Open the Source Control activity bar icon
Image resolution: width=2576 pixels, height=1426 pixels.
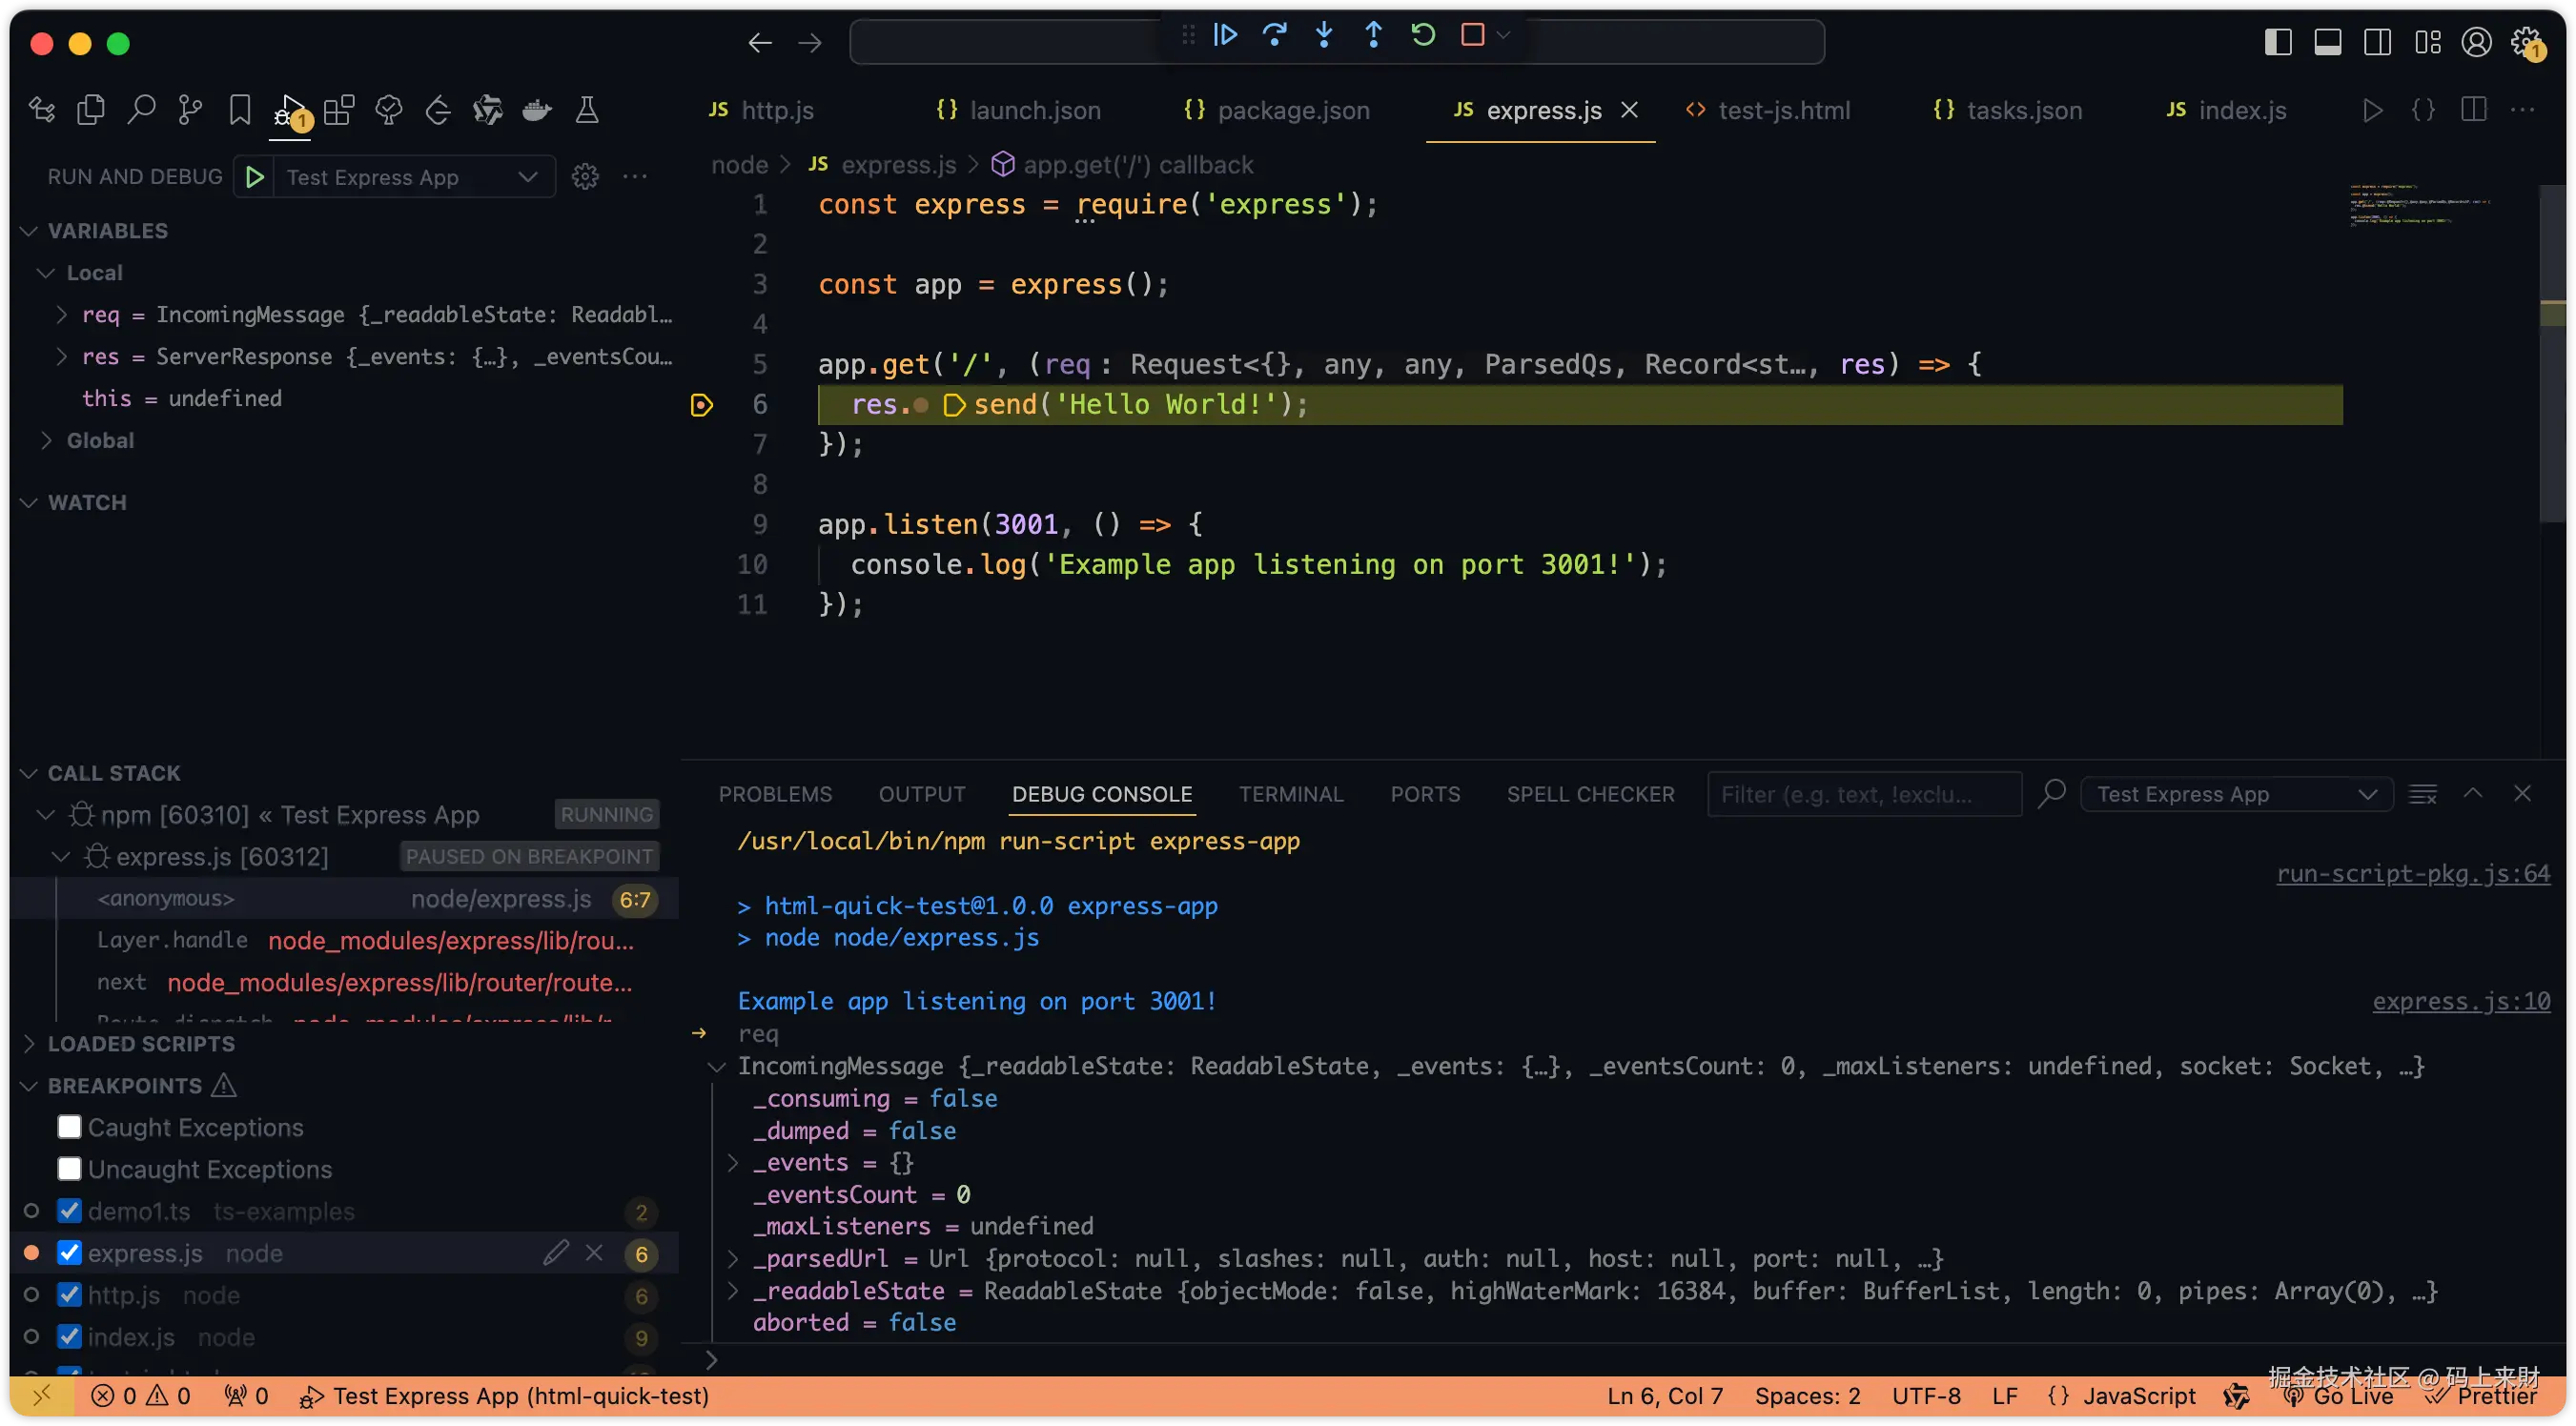(x=189, y=110)
